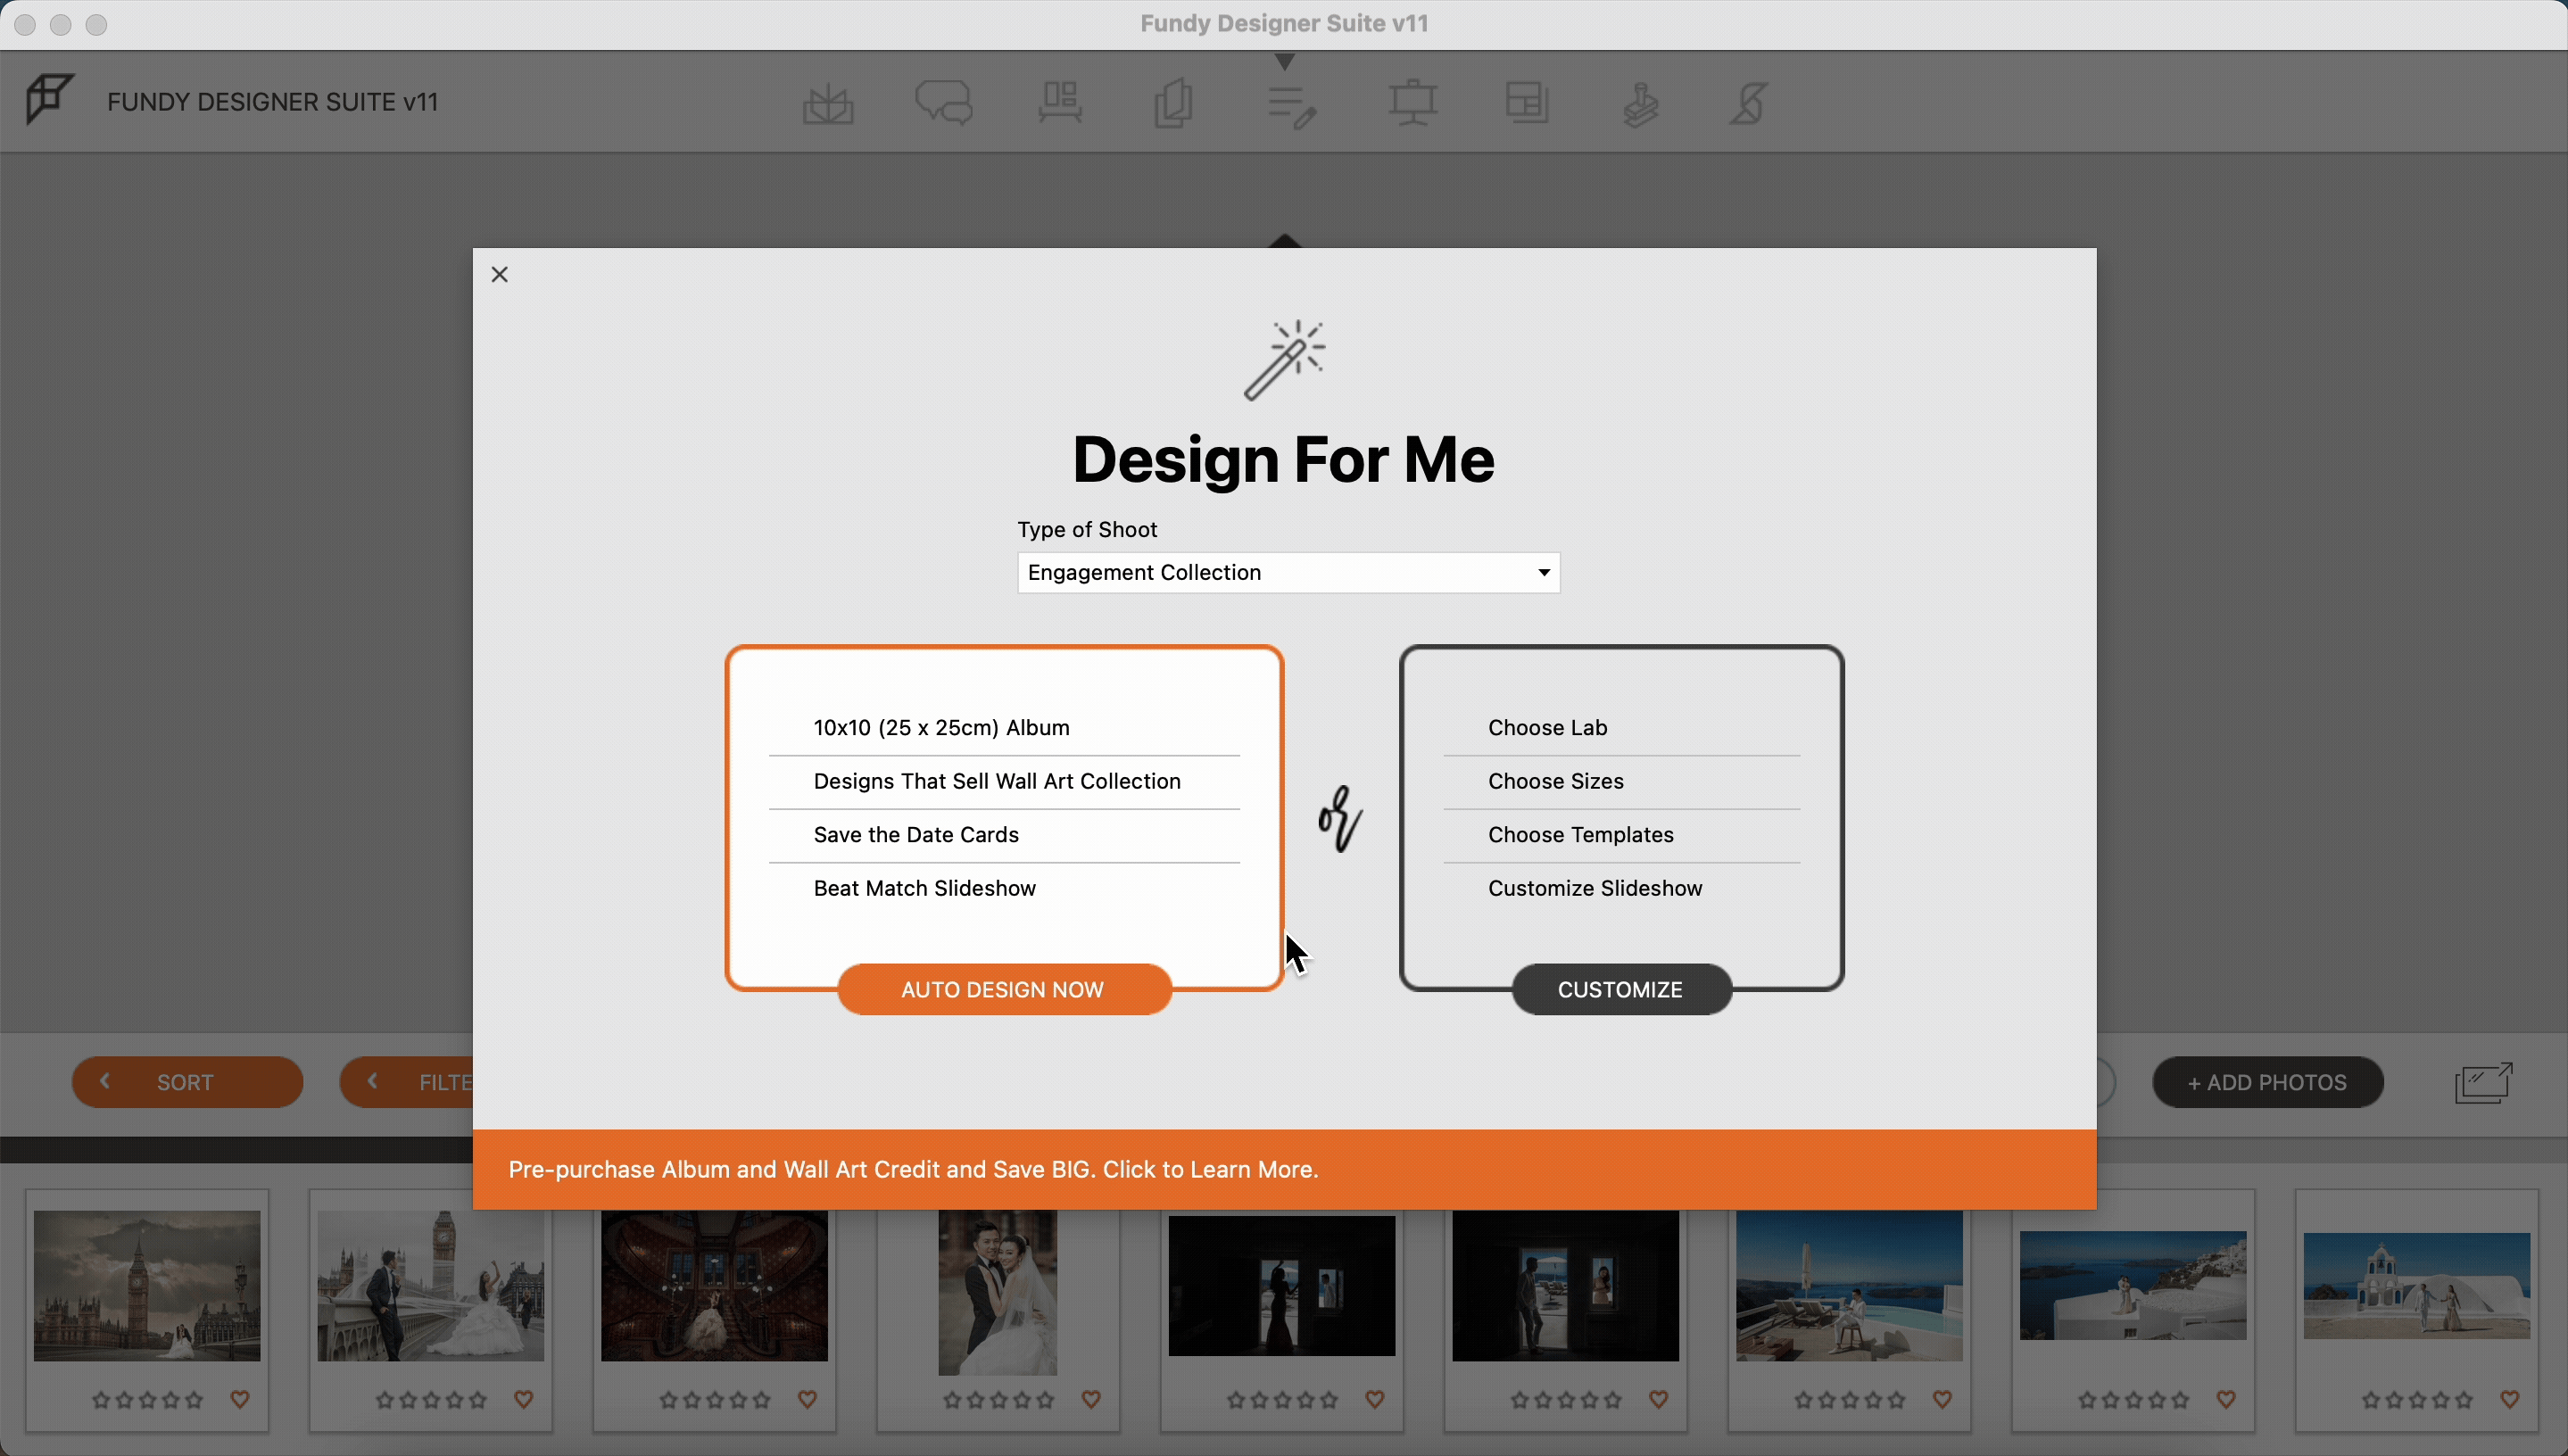Favorite the white chapel couple photo
This screenshot has width=2568, height=1456.
pos(2510,1400)
